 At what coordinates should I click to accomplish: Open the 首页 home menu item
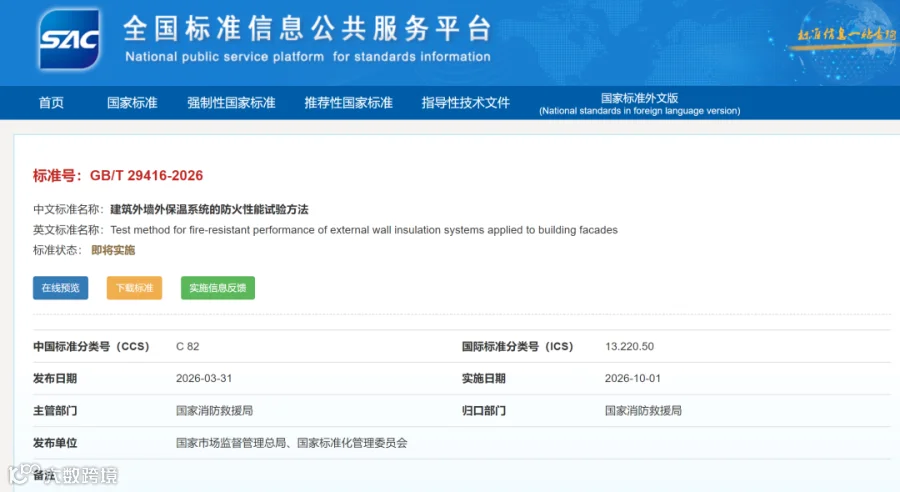pyautogui.click(x=51, y=103)
